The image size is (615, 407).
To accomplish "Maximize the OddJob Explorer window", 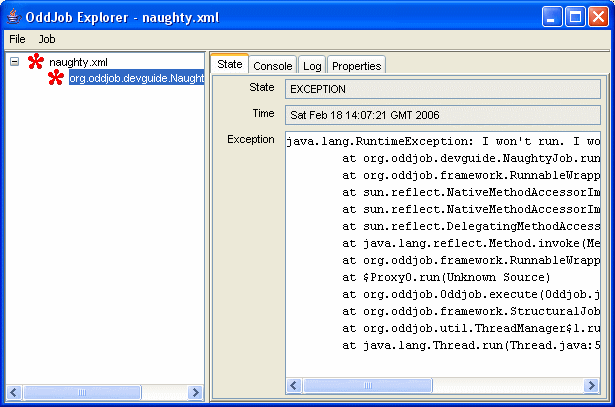I will [576, 16].
